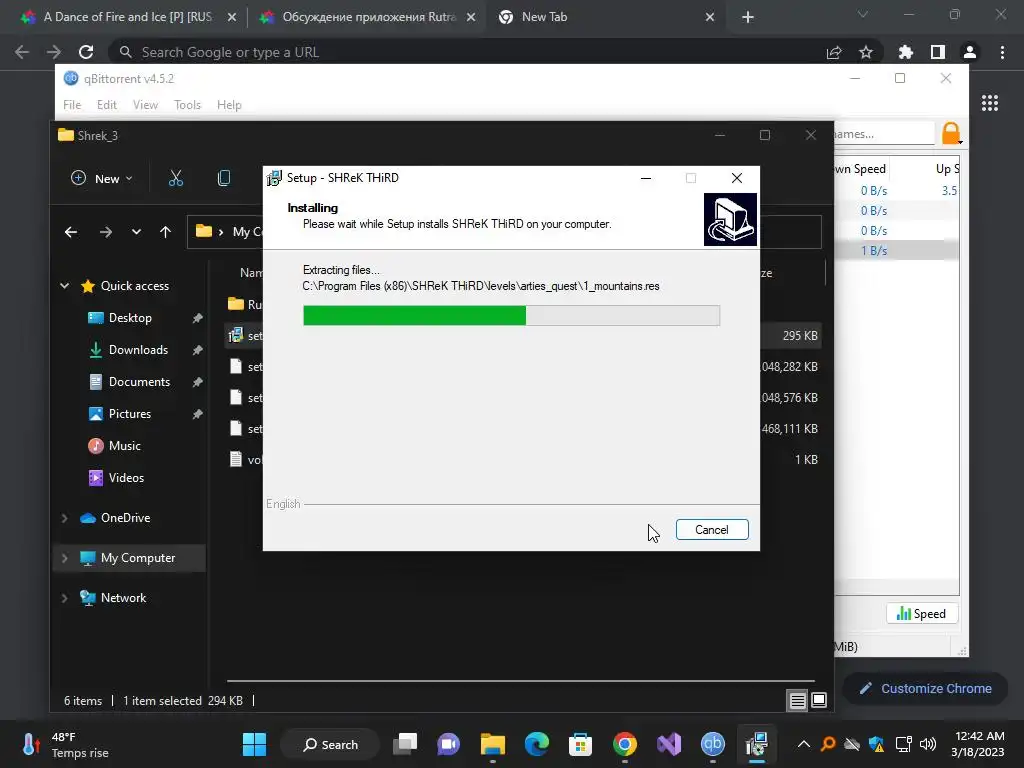
Task: Collapse the Quick access tree section
Action: [x=65, y=285]
